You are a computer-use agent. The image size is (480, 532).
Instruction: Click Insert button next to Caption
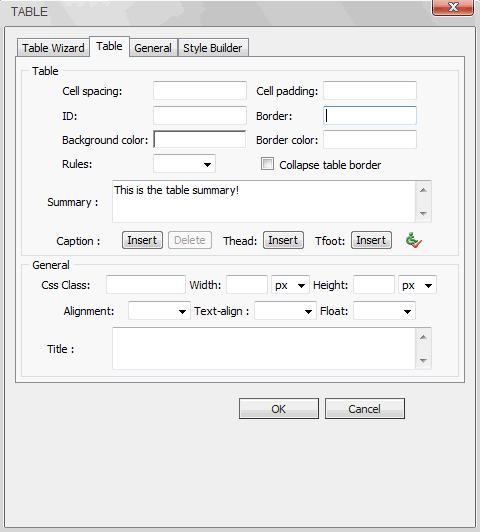(142, 240)
